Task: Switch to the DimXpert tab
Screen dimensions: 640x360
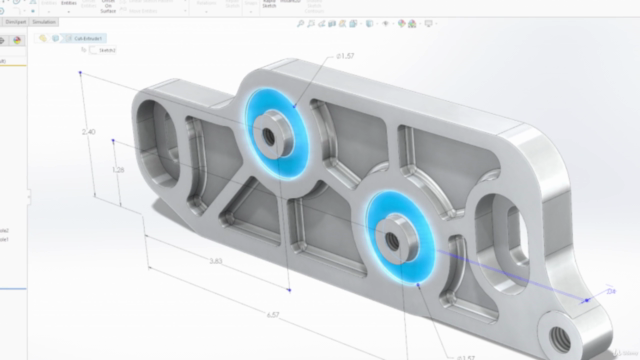Action: point(16,22)
